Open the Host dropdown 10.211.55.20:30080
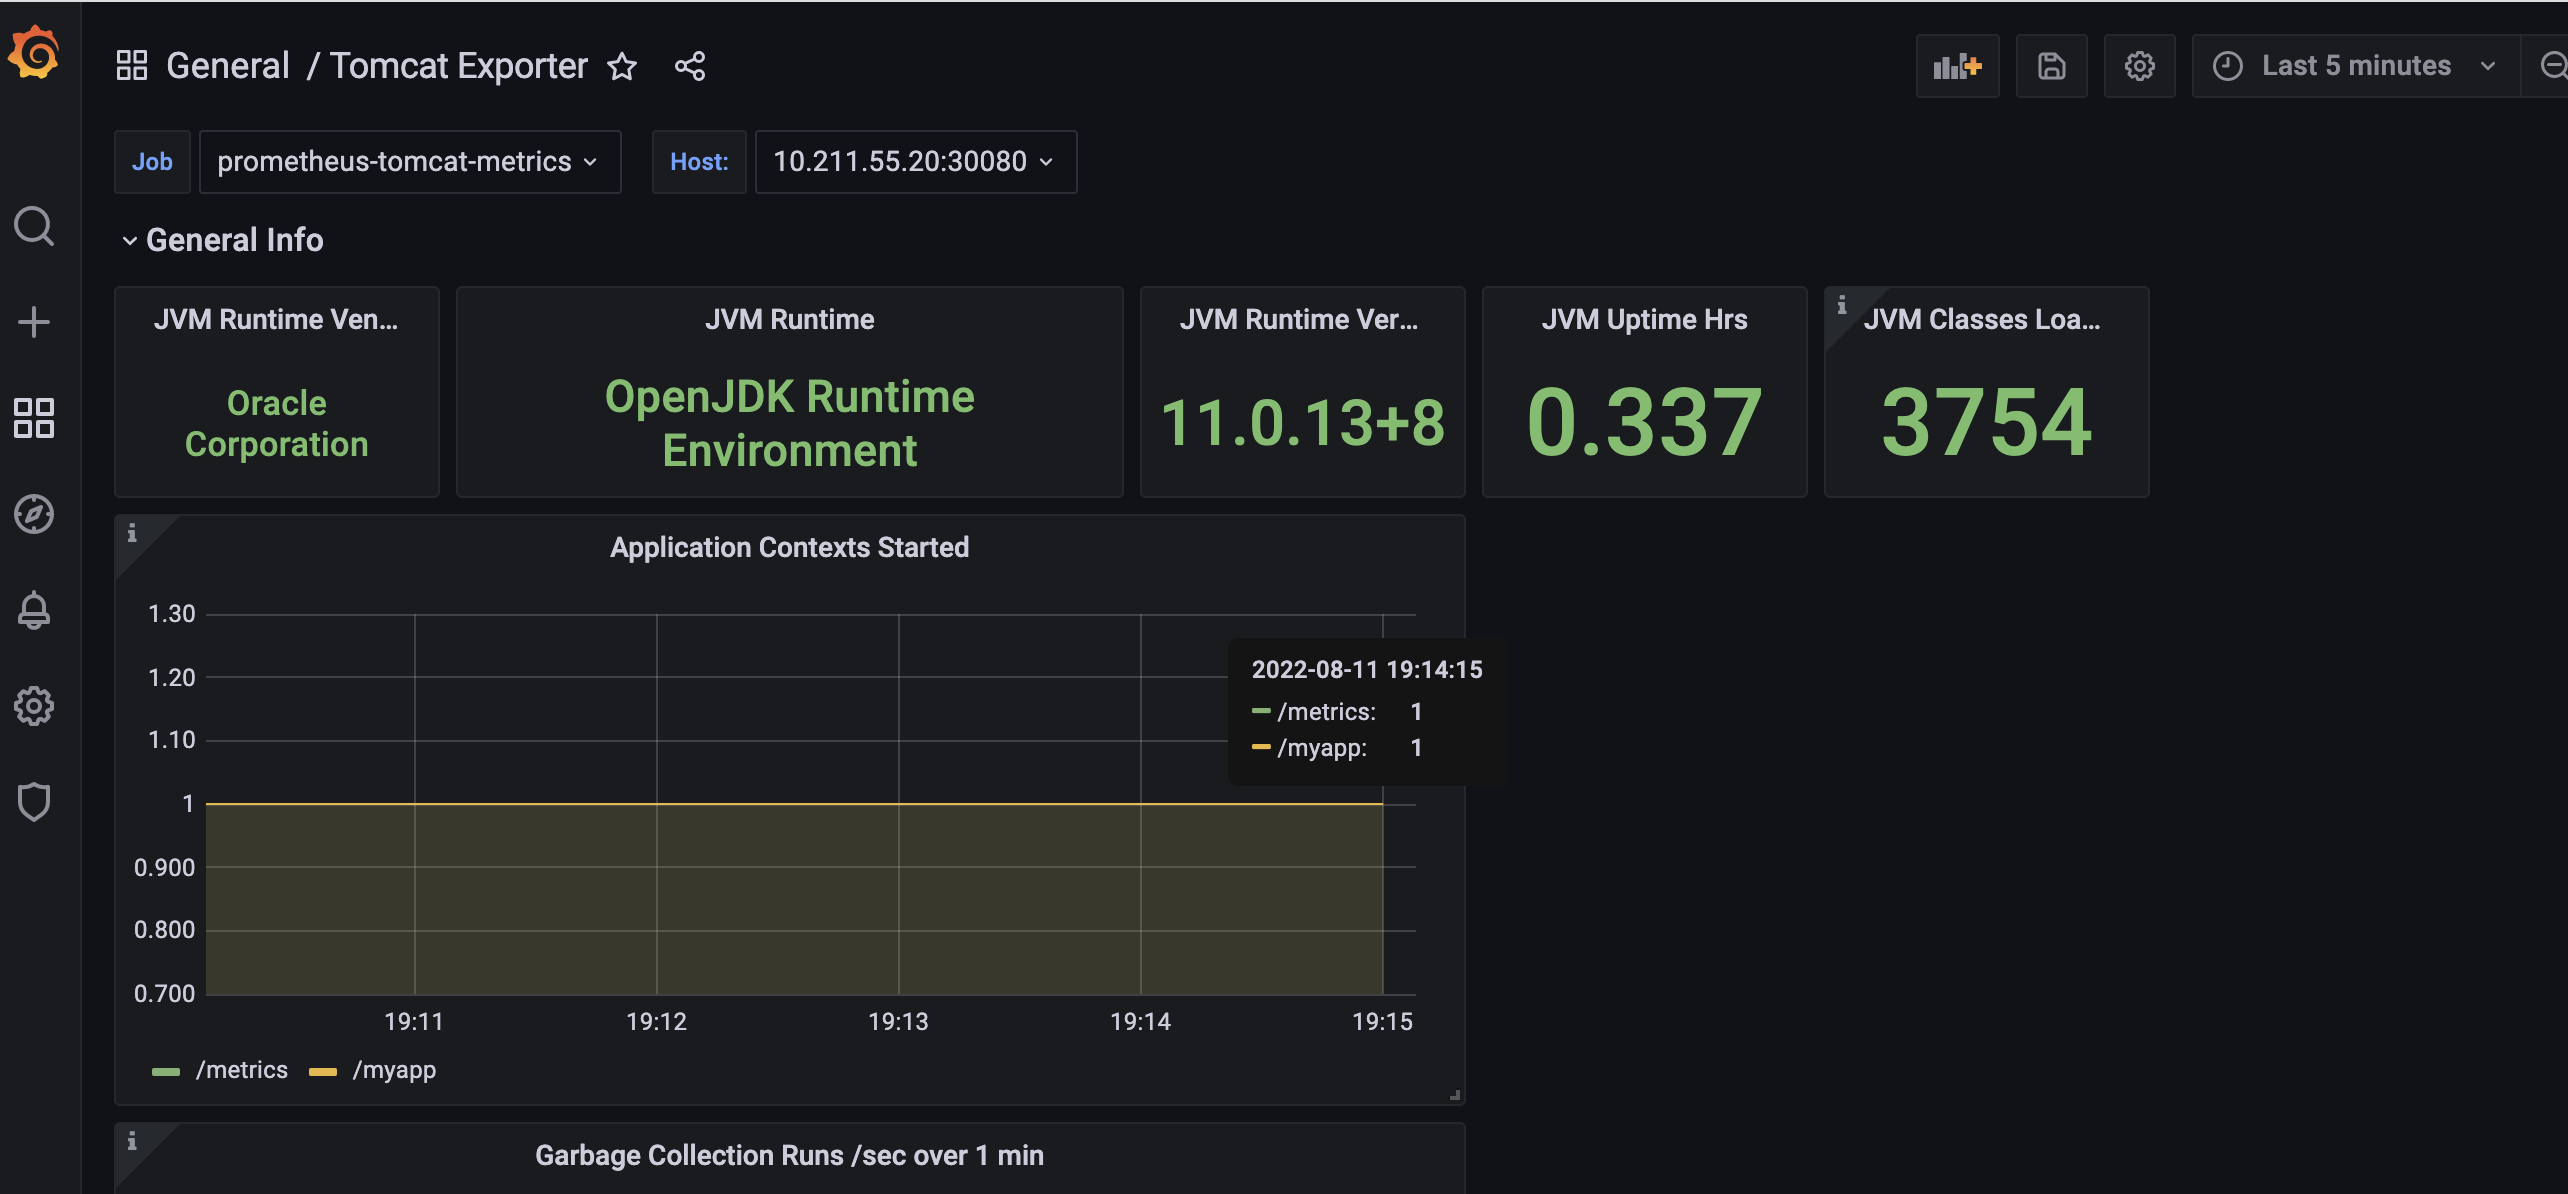Viewport: 2568px width, 1194px height. (915, 162)
